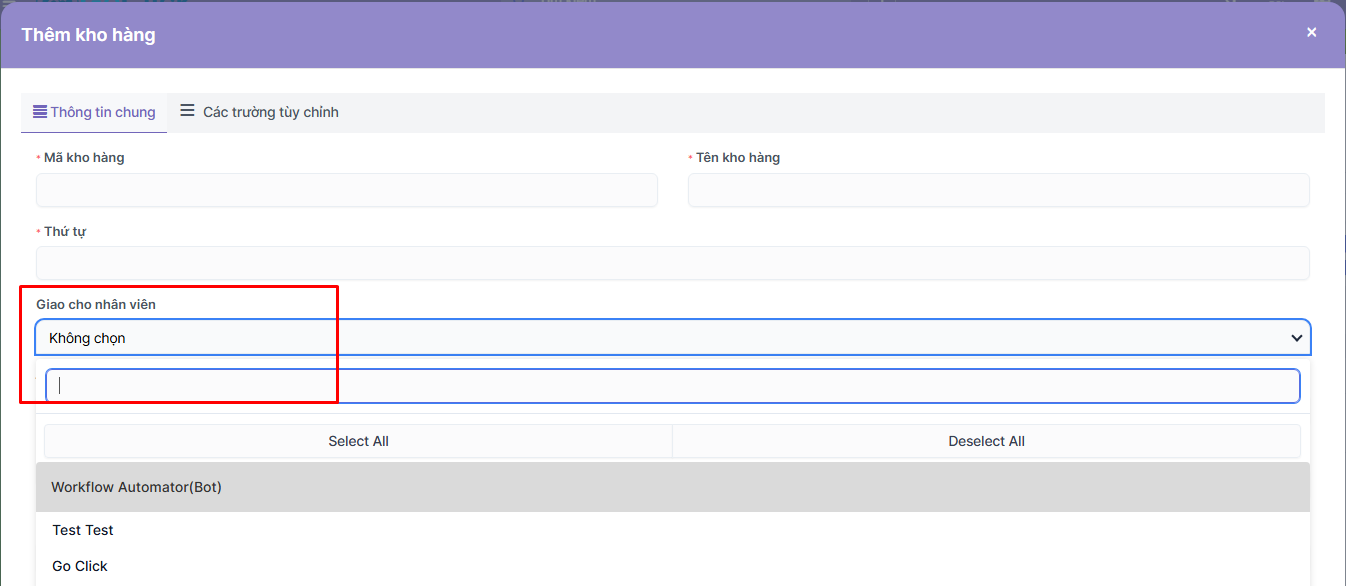Open the Các trường tùy chỉnh tab
This screenshot has width=1346, height=586.
[x=270, y=112]
